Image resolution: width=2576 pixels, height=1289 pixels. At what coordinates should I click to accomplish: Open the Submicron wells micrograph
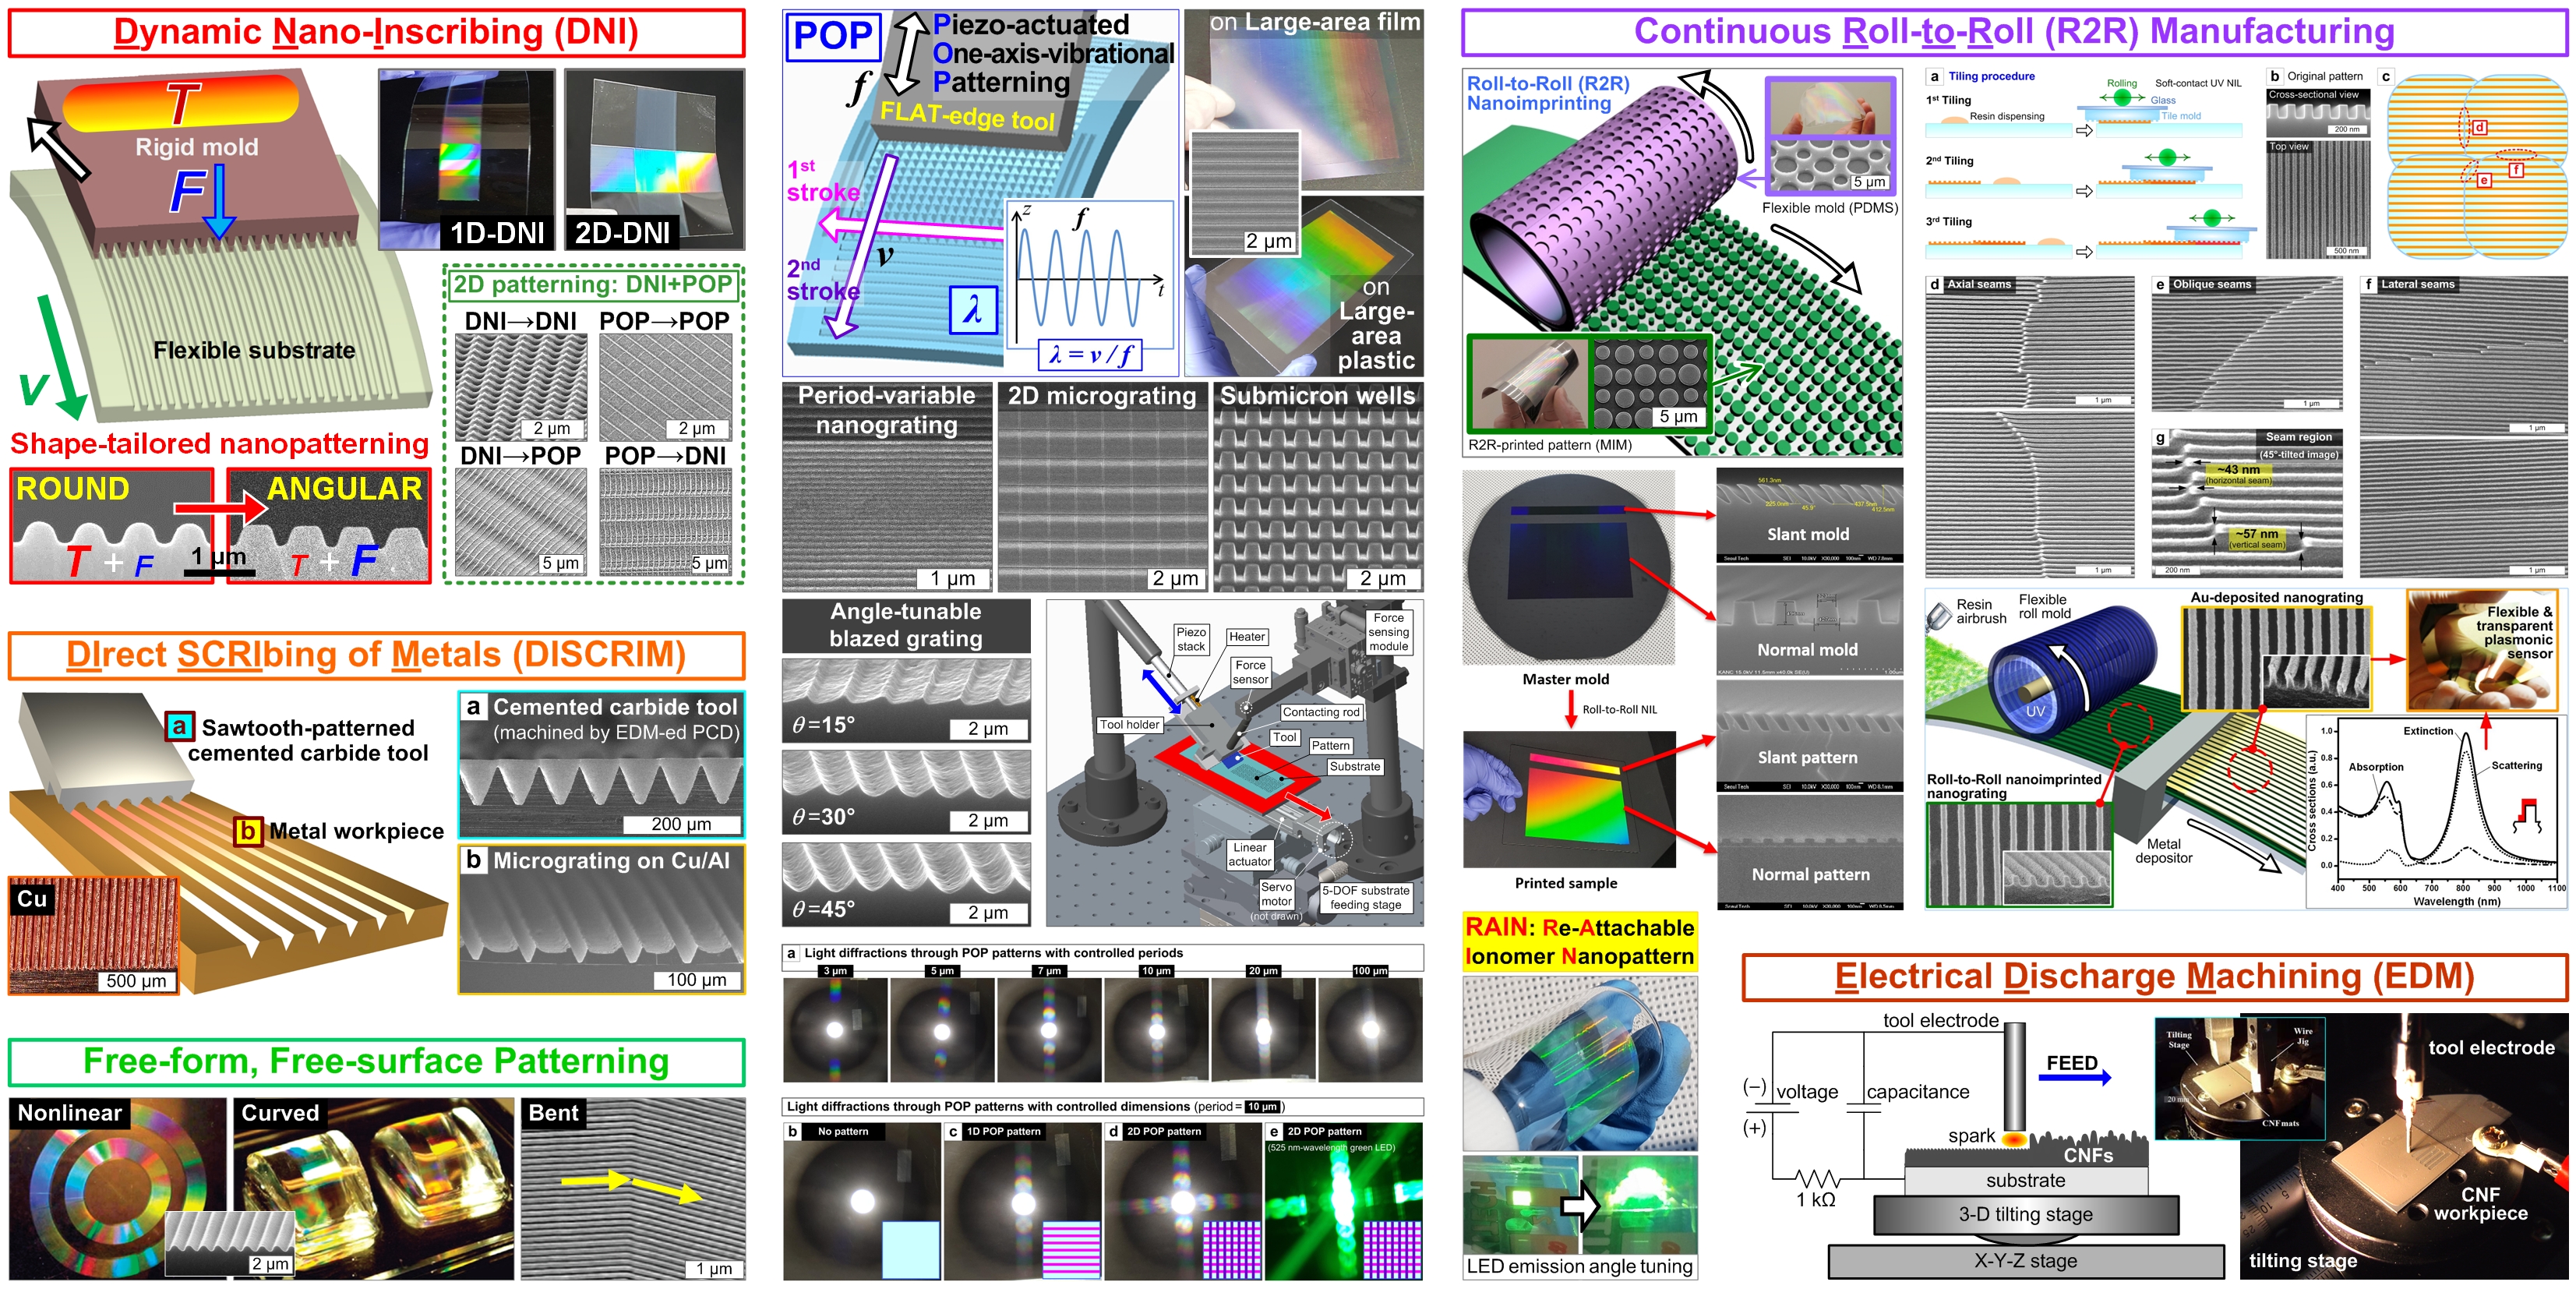[1318, 487]
